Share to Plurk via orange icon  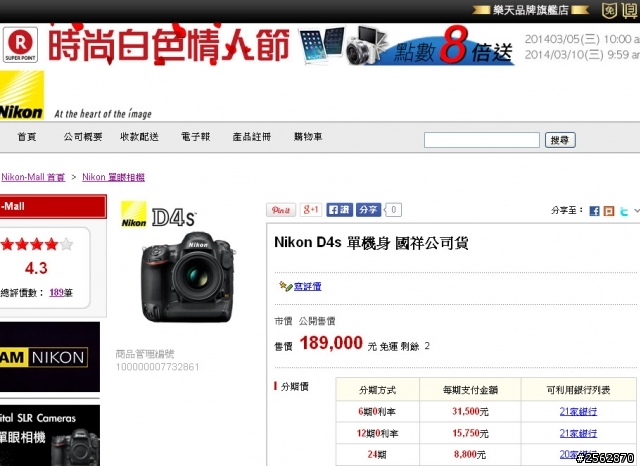coord(609,211)
